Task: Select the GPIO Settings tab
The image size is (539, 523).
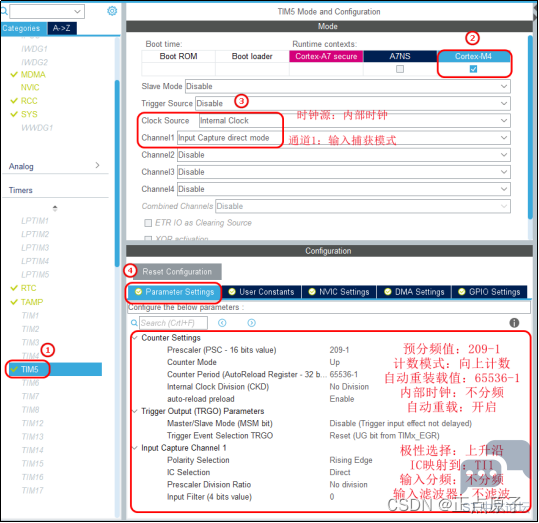Action: [490, 292]
